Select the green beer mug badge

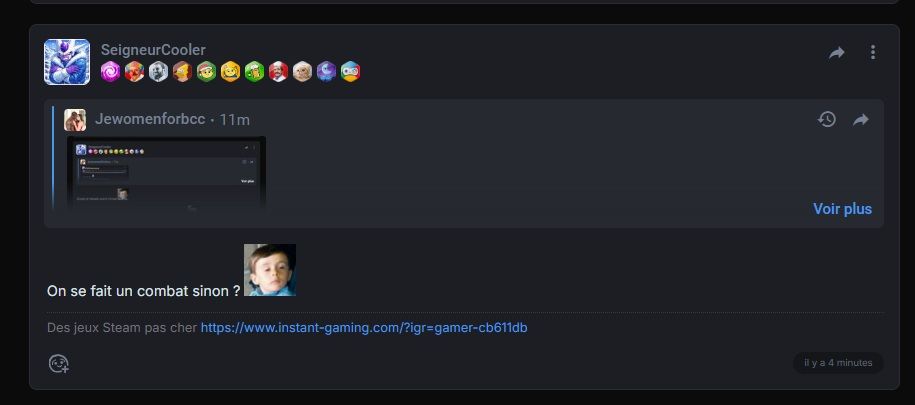click(254, 72)
